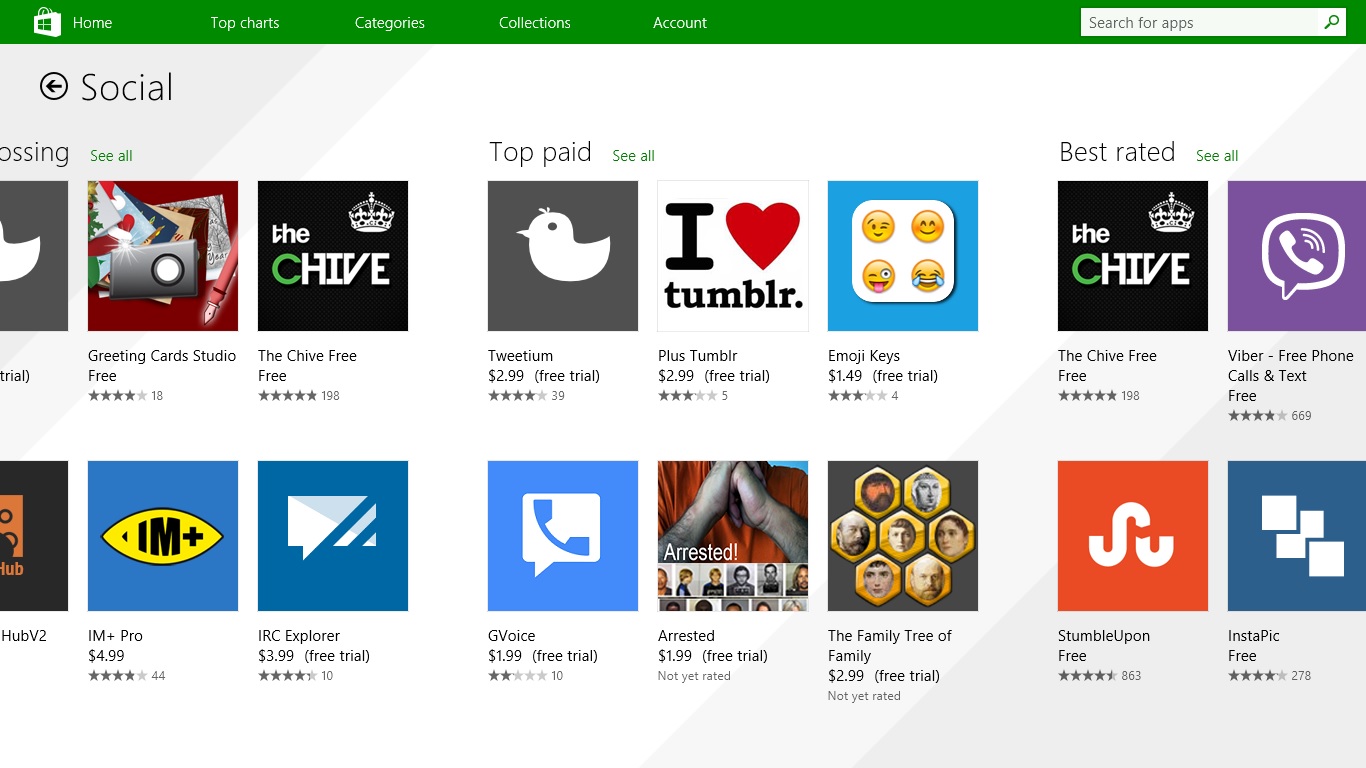The width and height of the screenshot is (1366, 768).
Task: Click Not yet rated under Arrested
Action: pyautogui.click(x=694, y=676)
